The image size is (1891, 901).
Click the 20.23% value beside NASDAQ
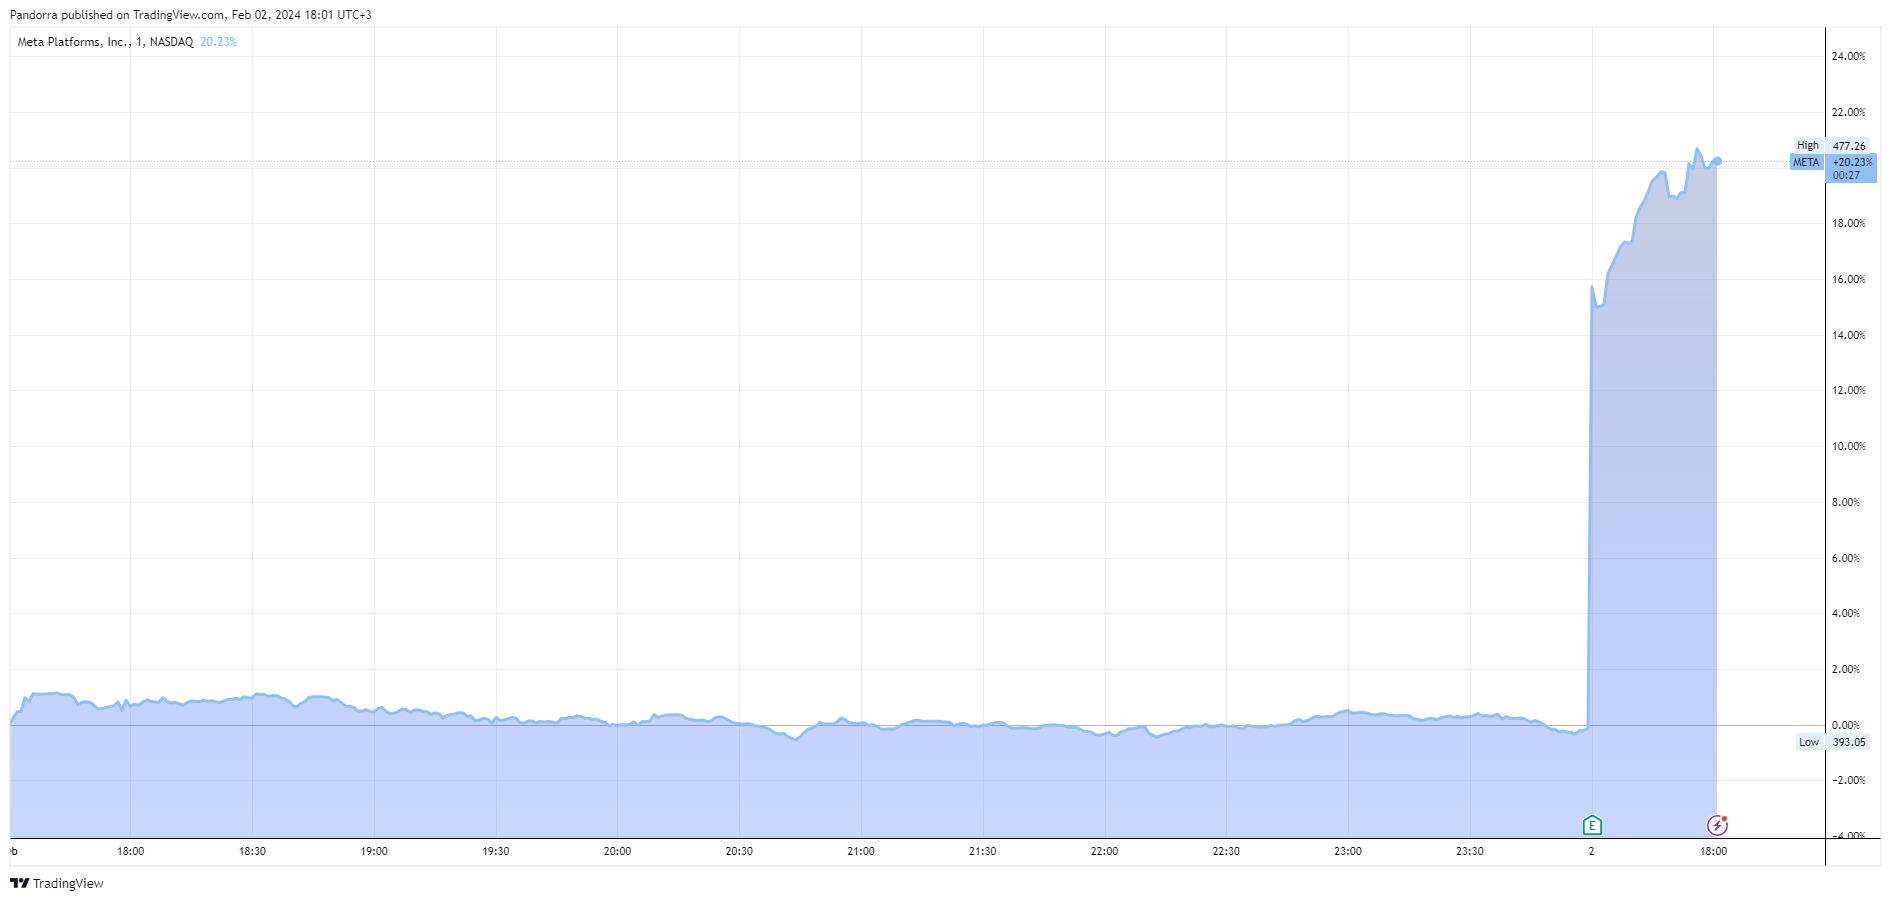coord(218,42)
